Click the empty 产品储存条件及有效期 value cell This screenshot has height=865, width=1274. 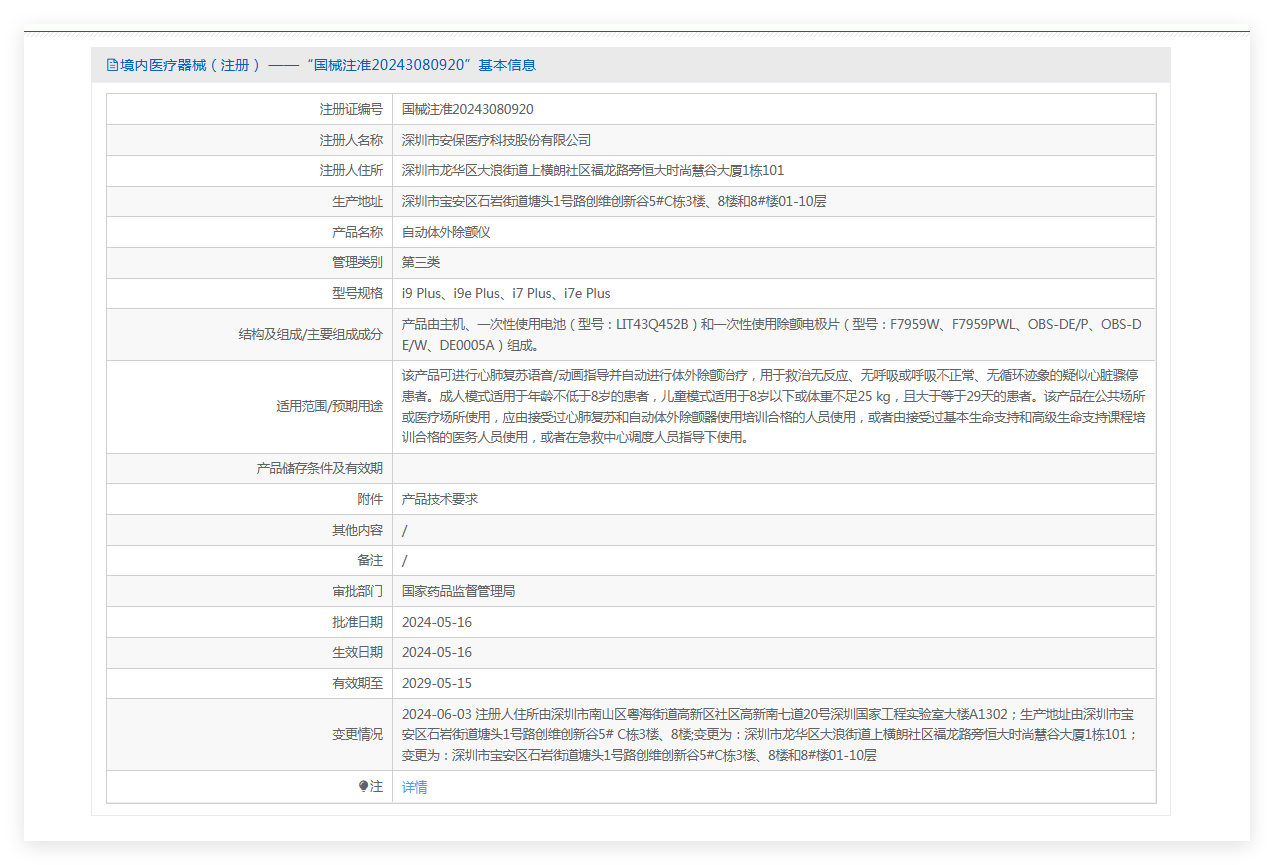(x=773, y=468)
